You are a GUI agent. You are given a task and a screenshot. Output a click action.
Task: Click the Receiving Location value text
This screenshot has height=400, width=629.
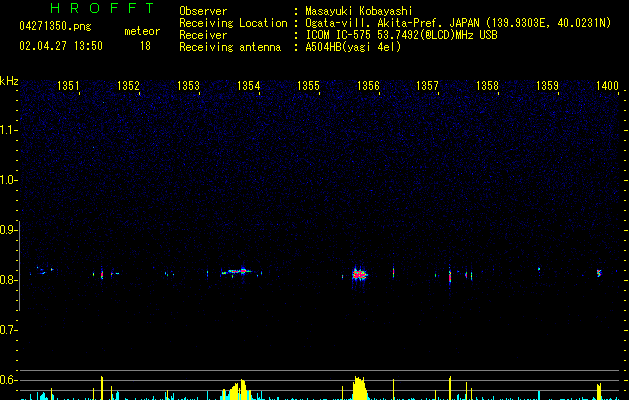(458, 23)
